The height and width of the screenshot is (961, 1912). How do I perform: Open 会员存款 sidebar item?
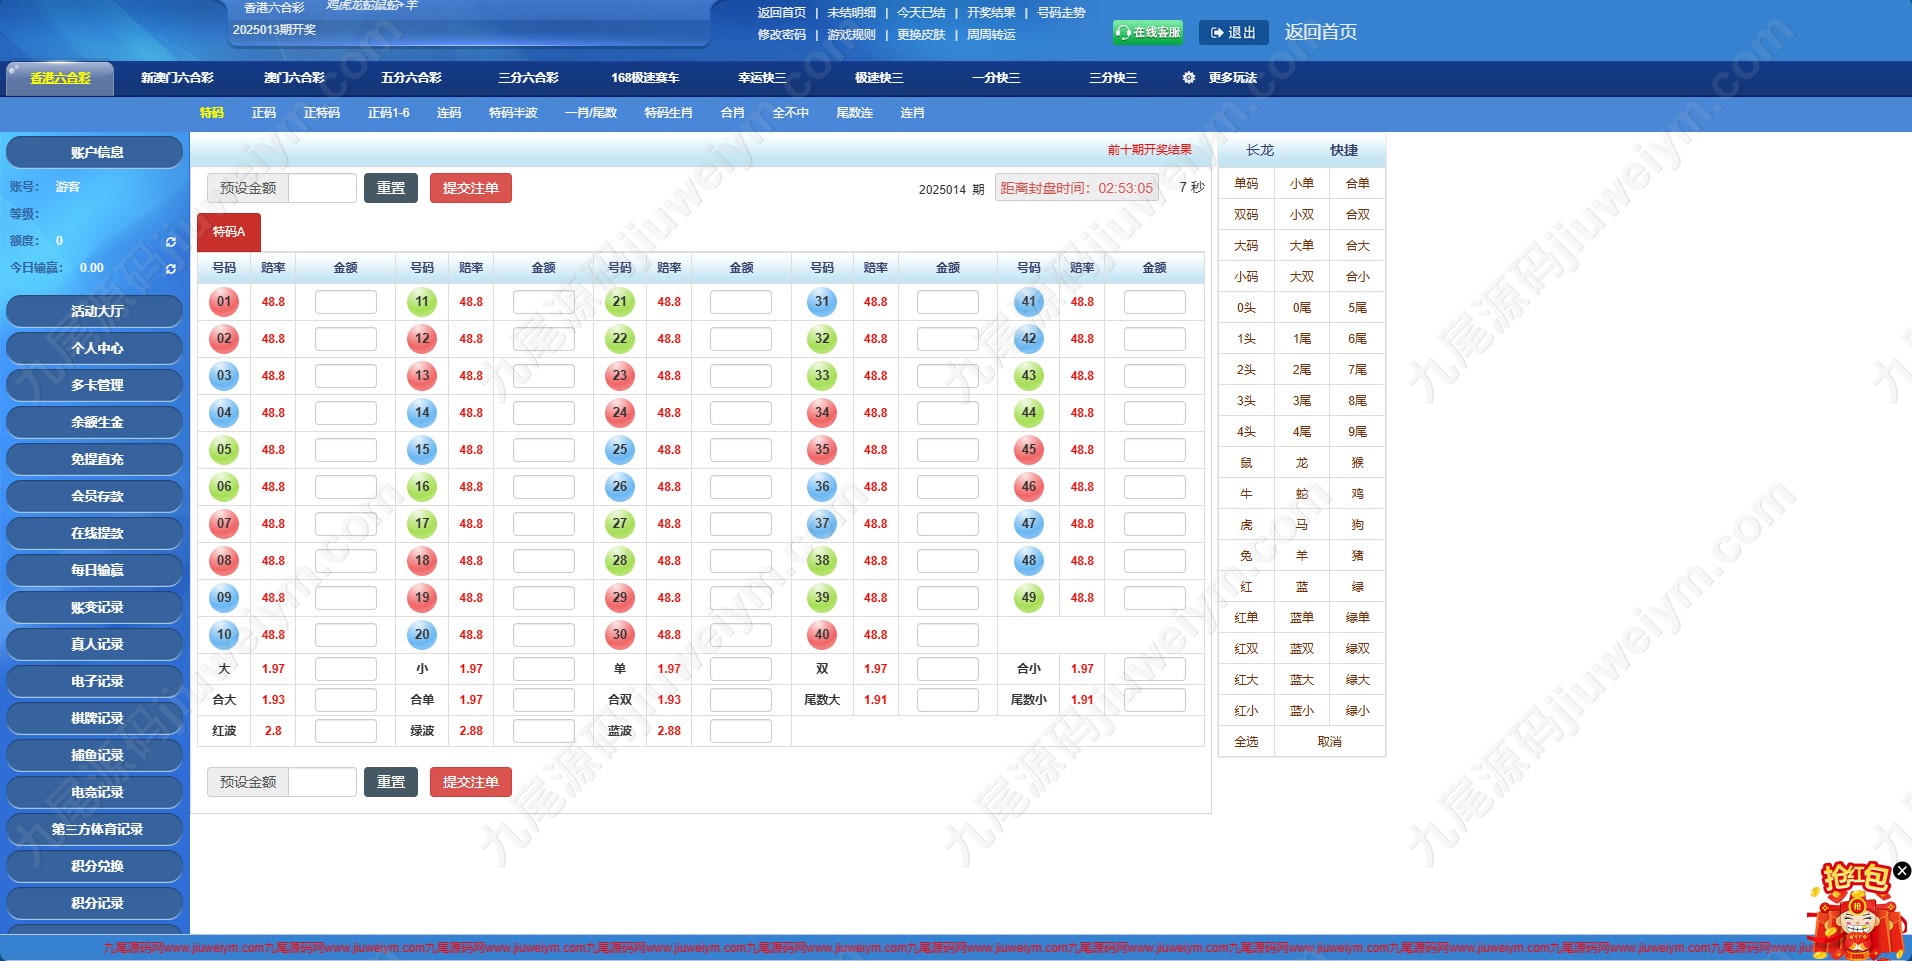(x=96, y=496)
